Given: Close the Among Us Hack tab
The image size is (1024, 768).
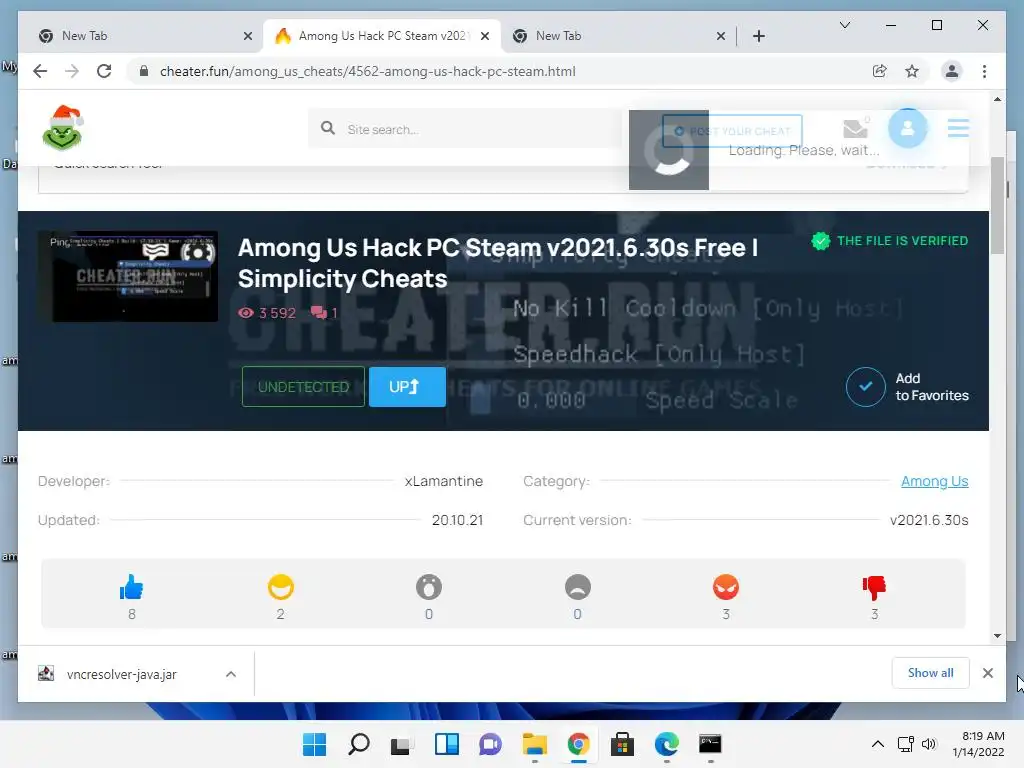Looking at the screenshot, I should pyautogui.click(x=485, y=36).
